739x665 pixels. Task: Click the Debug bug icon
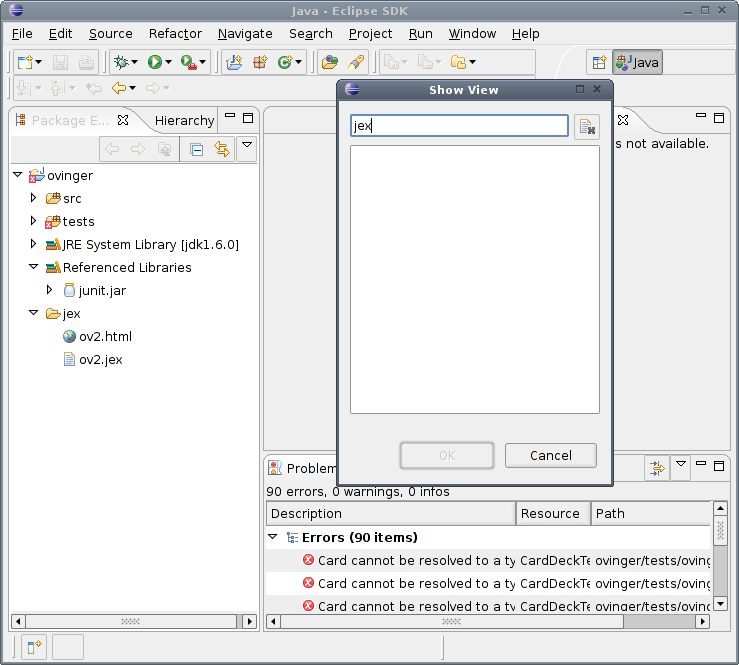[121, 62]
